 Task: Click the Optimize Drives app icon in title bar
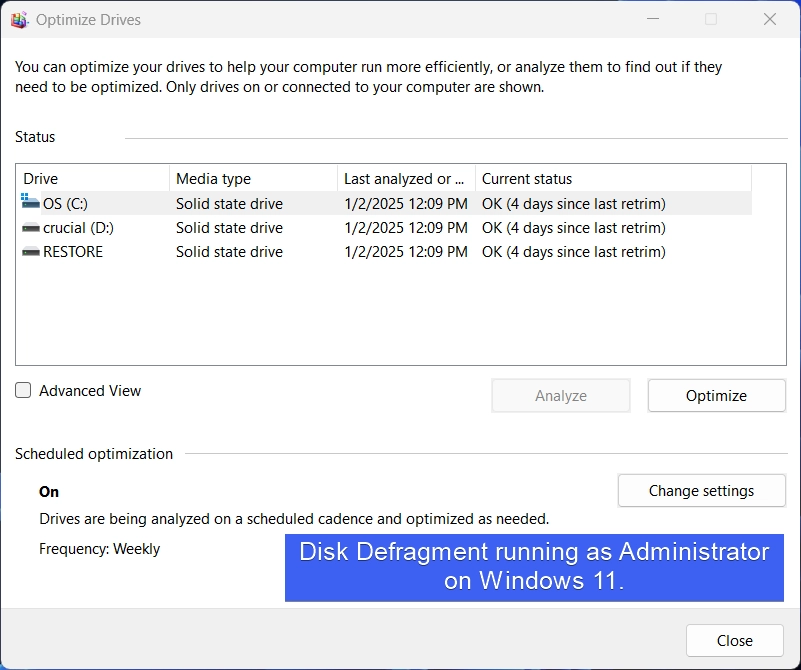(19, 20)
